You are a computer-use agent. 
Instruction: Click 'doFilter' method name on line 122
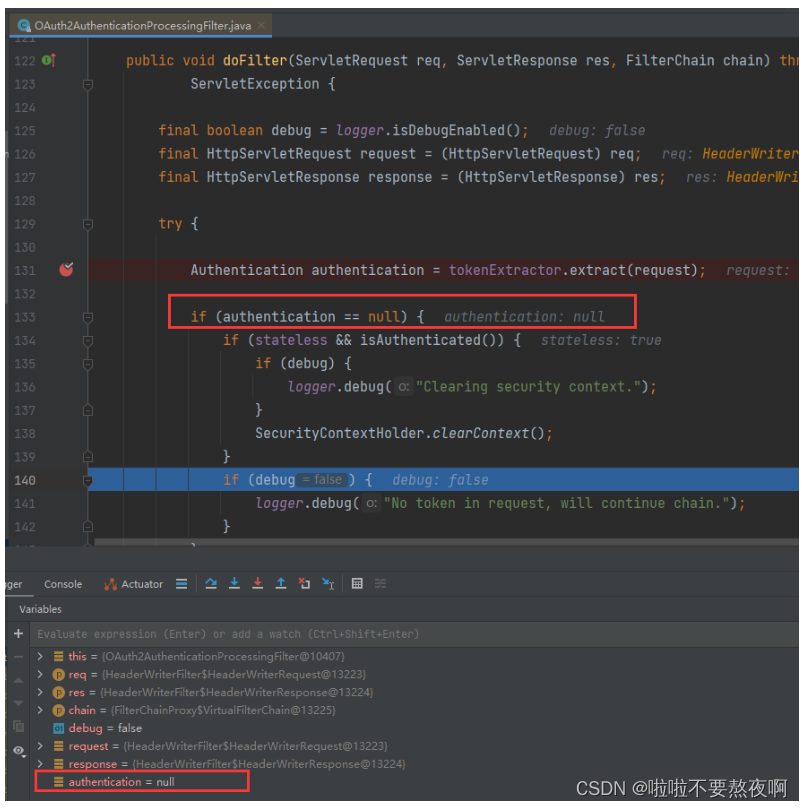(255, 60)
